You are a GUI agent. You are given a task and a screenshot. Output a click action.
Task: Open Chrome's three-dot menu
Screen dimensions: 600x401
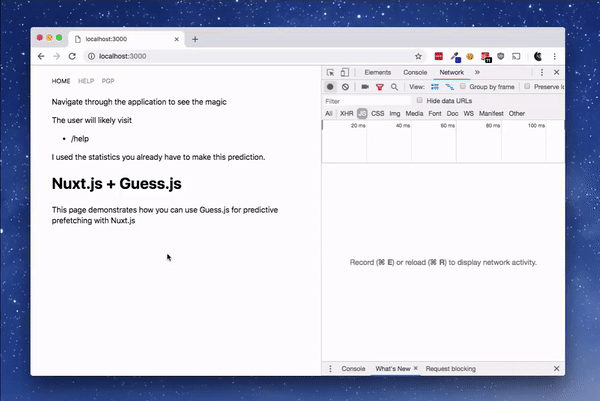pos(554,56)
